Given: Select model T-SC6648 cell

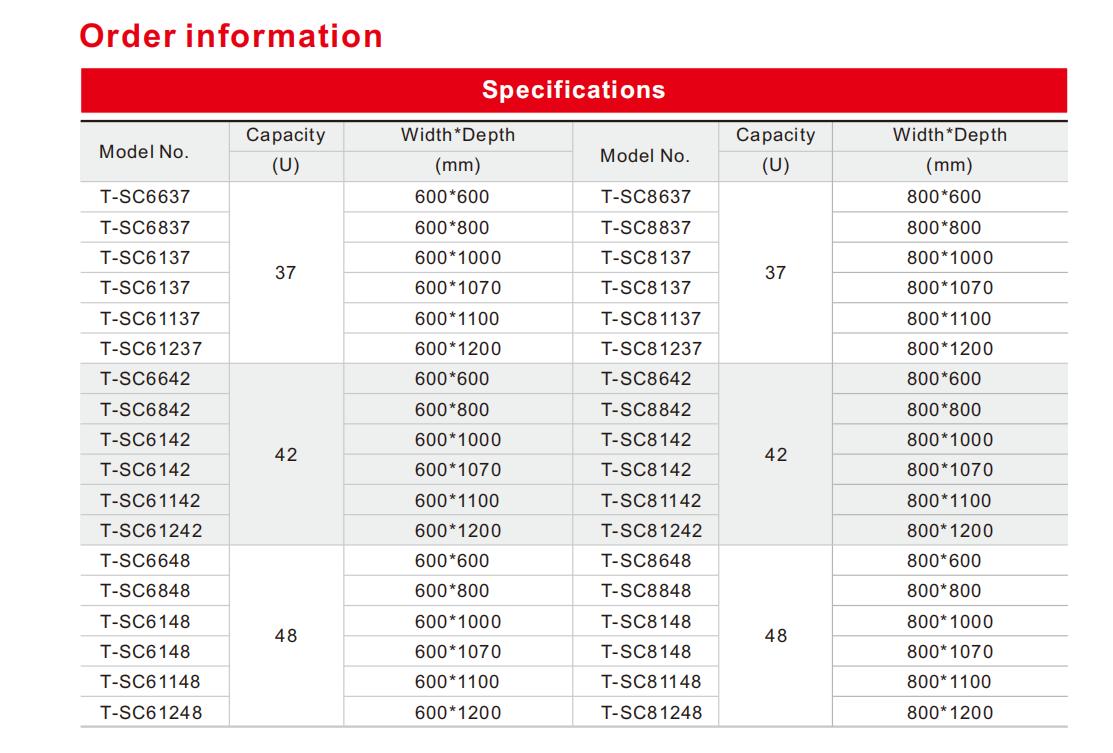Looking at the screenshot, I should [145, 560].
